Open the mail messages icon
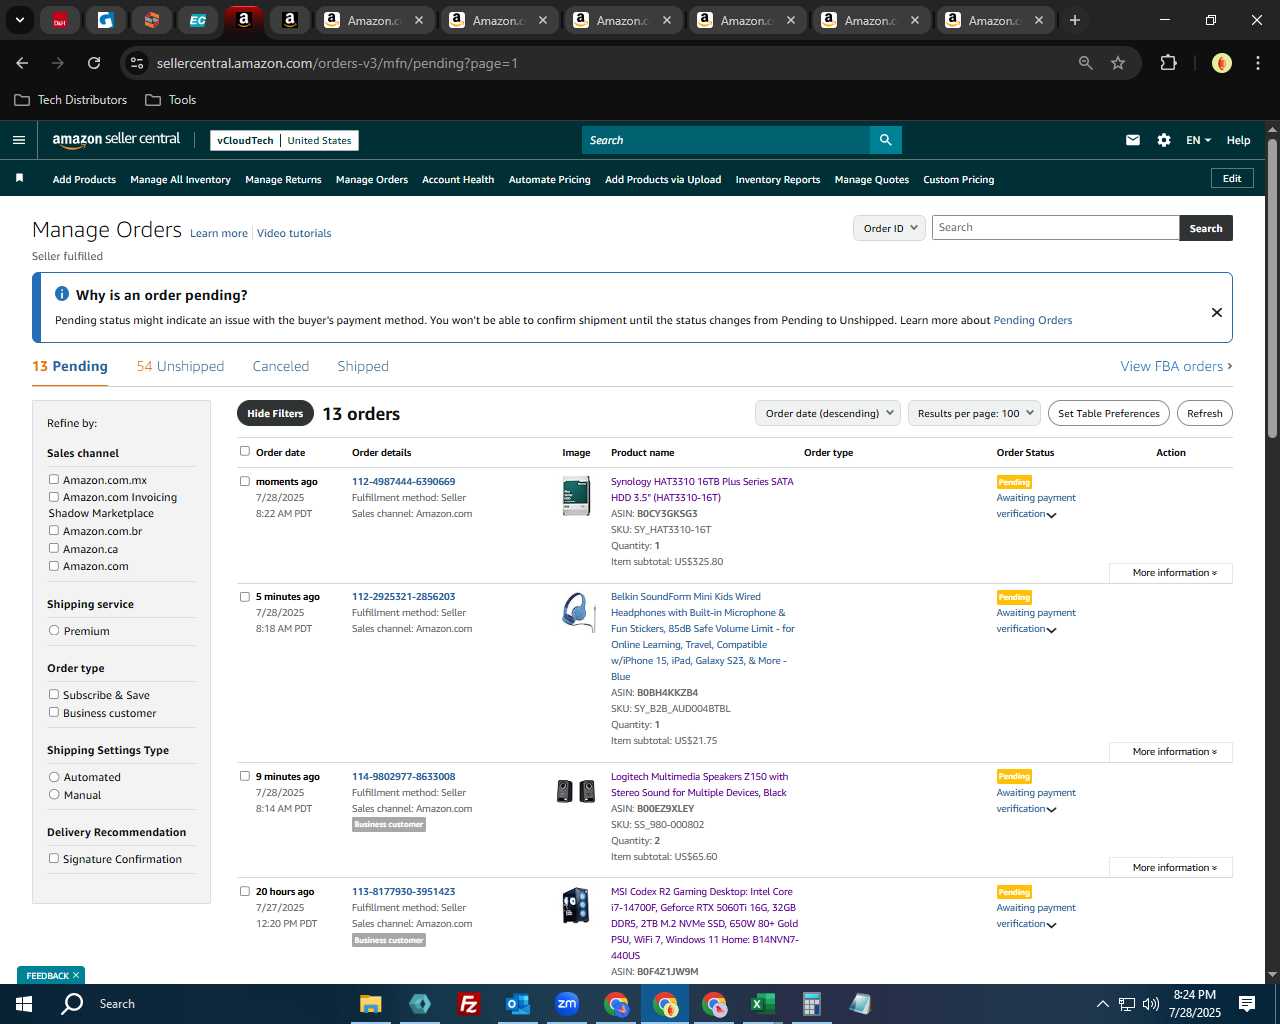 [1133, 140]
